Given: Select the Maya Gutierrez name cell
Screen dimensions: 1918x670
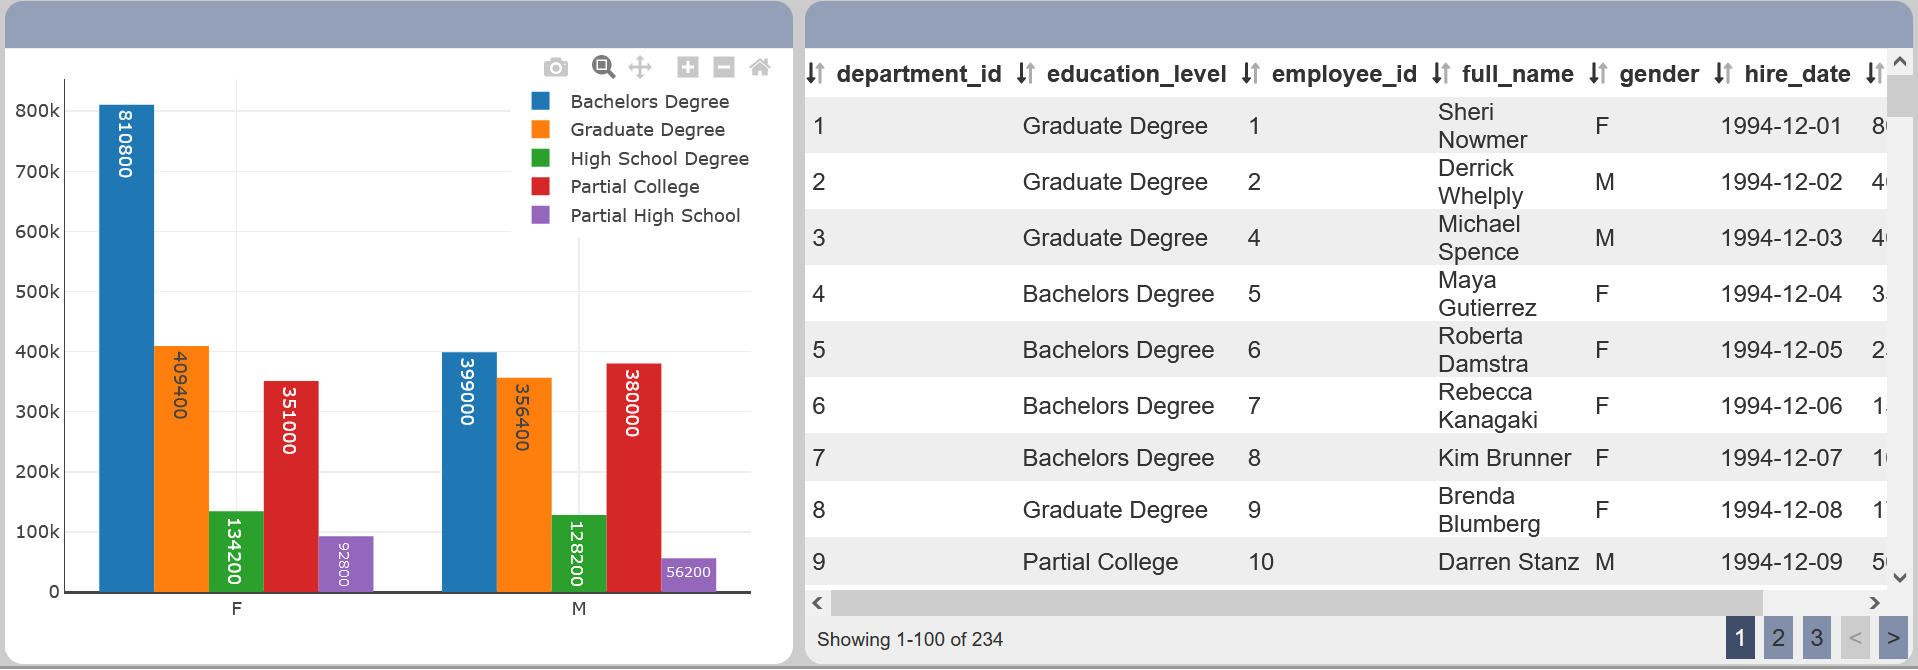Looking at the screenshot, I should coord(1507,294).
